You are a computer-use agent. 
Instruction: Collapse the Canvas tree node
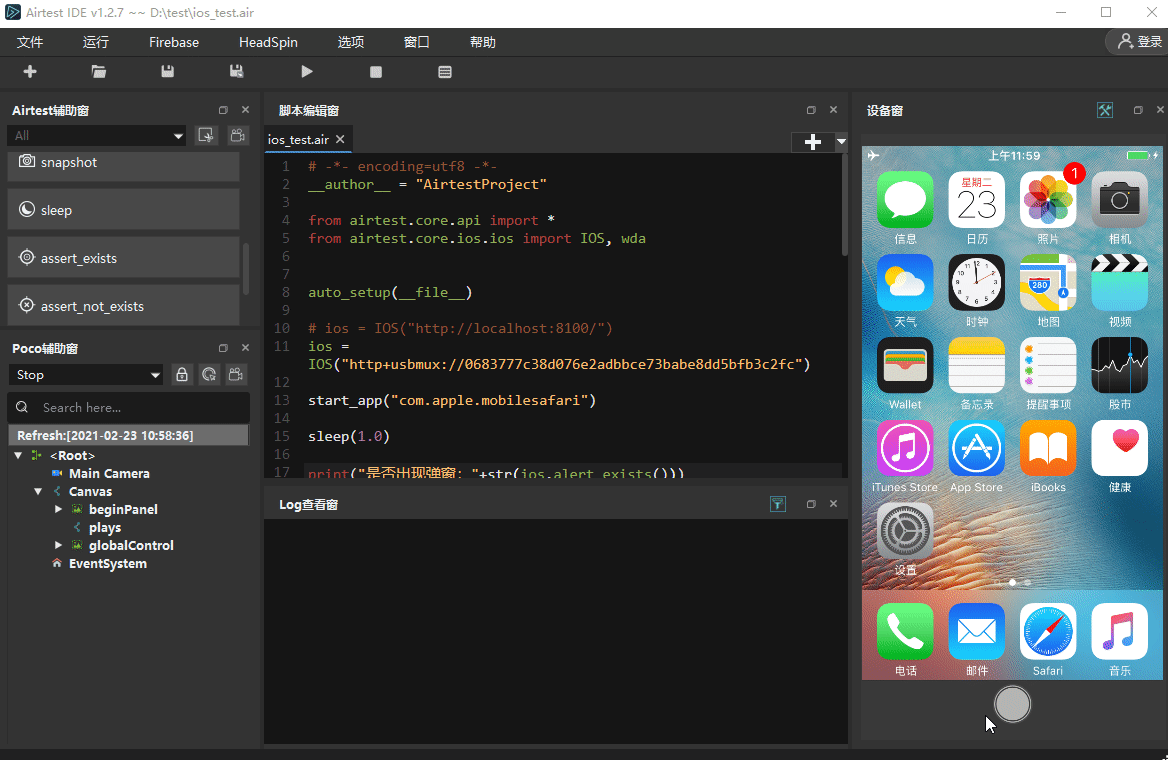tap(38, 492)
